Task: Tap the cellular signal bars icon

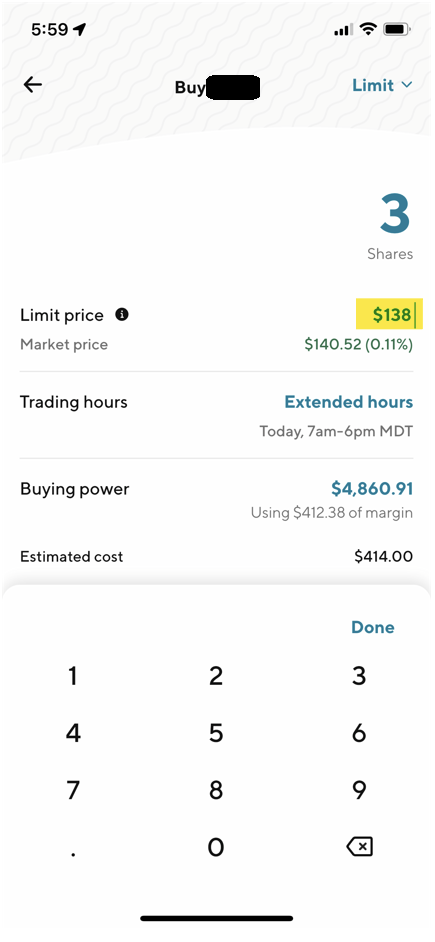Action: 343,29
